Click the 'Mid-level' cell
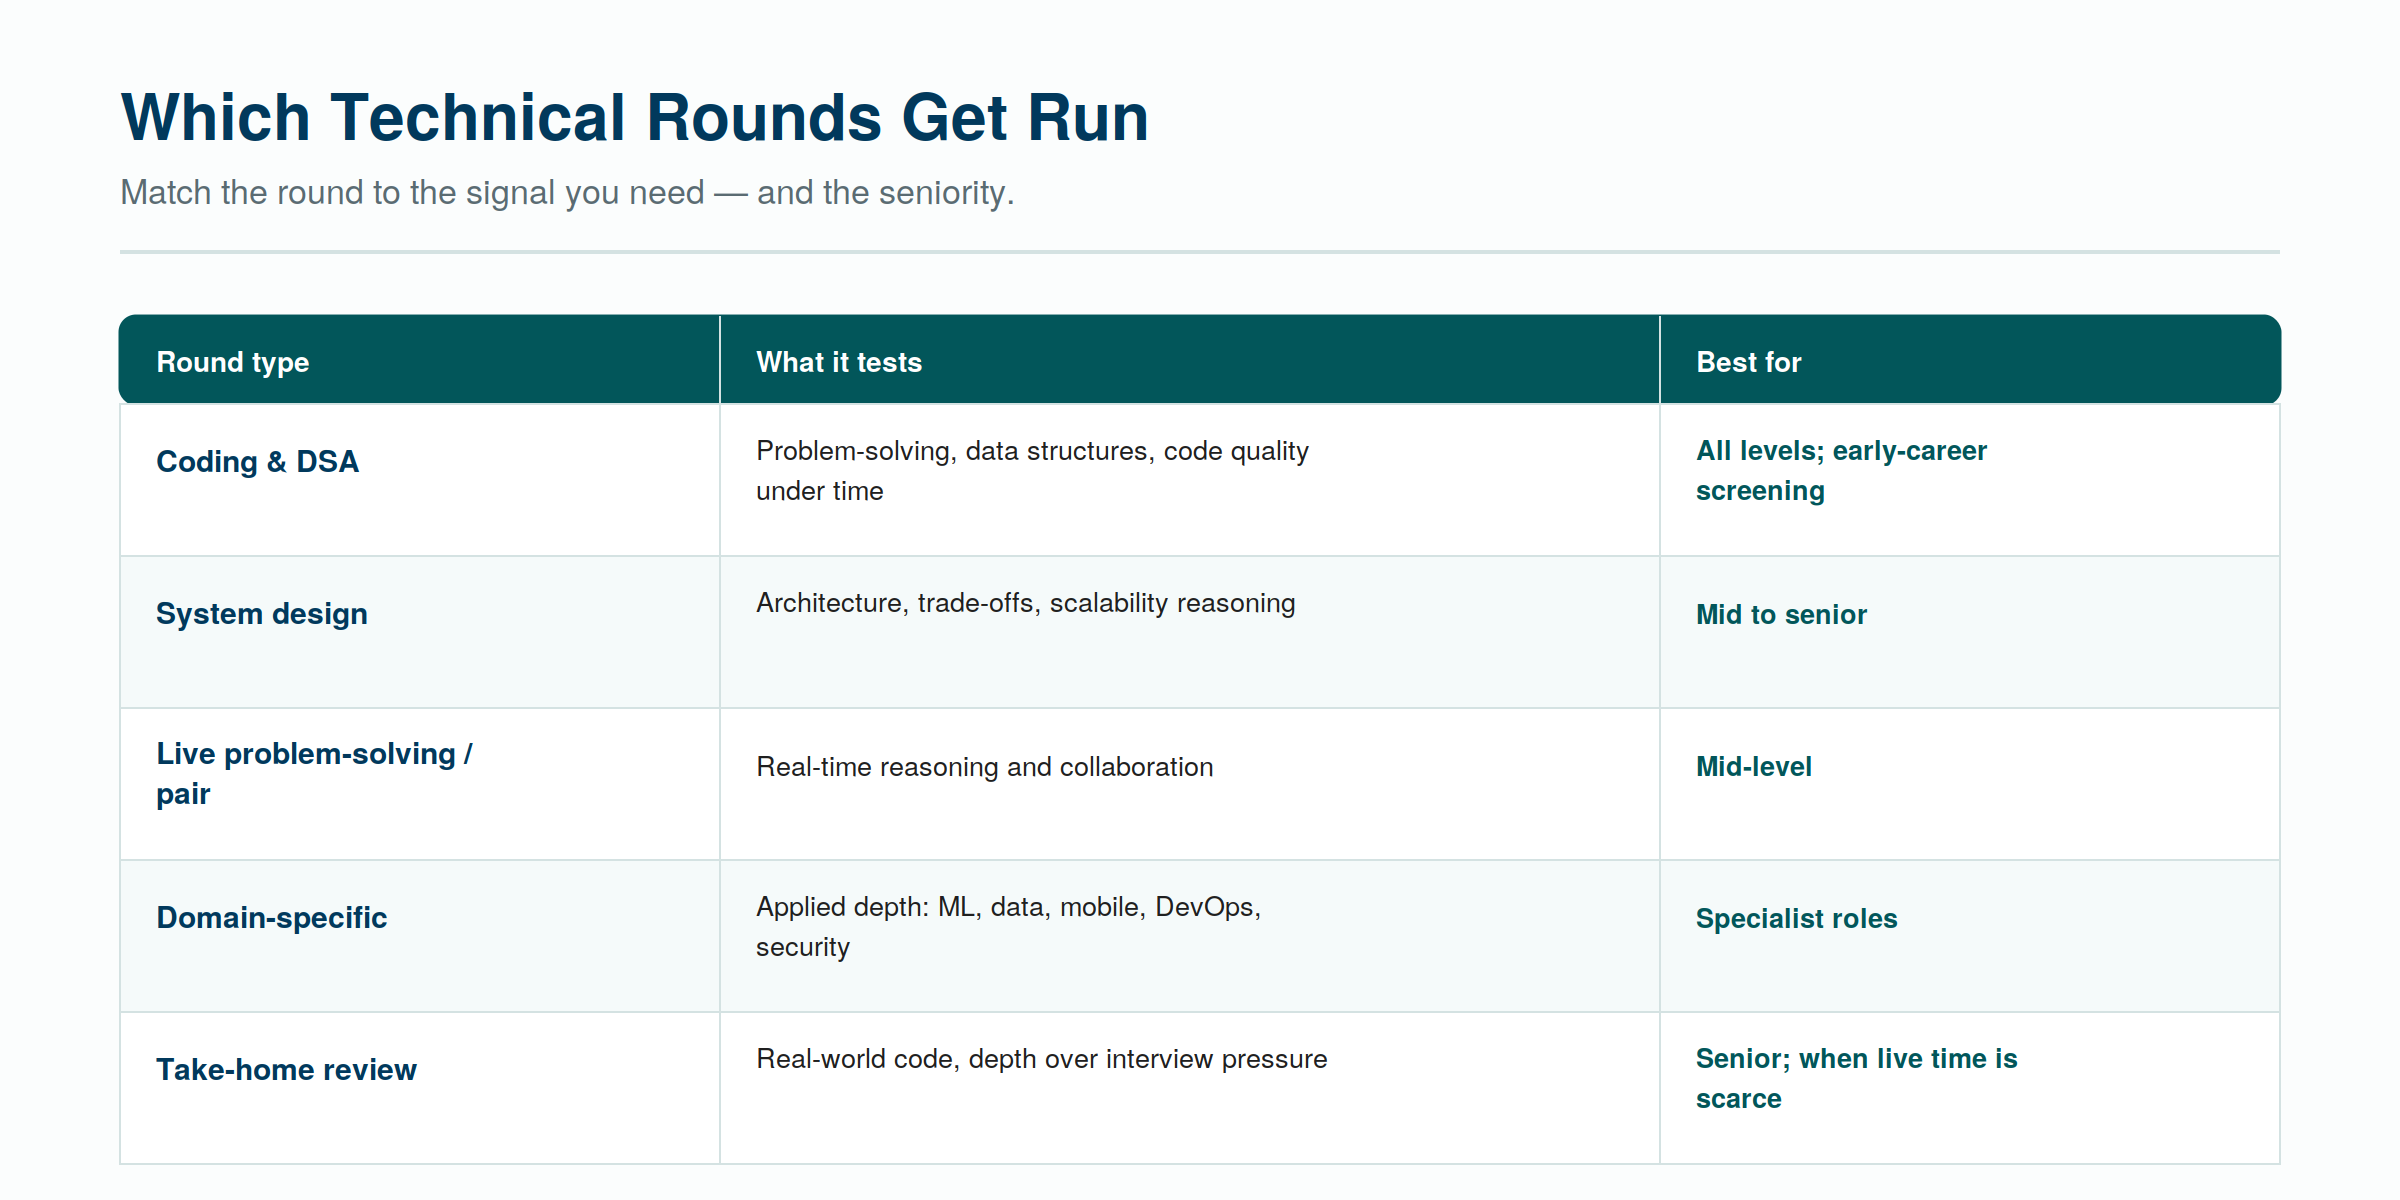2400x1200 pixels. pos(1753,766)
